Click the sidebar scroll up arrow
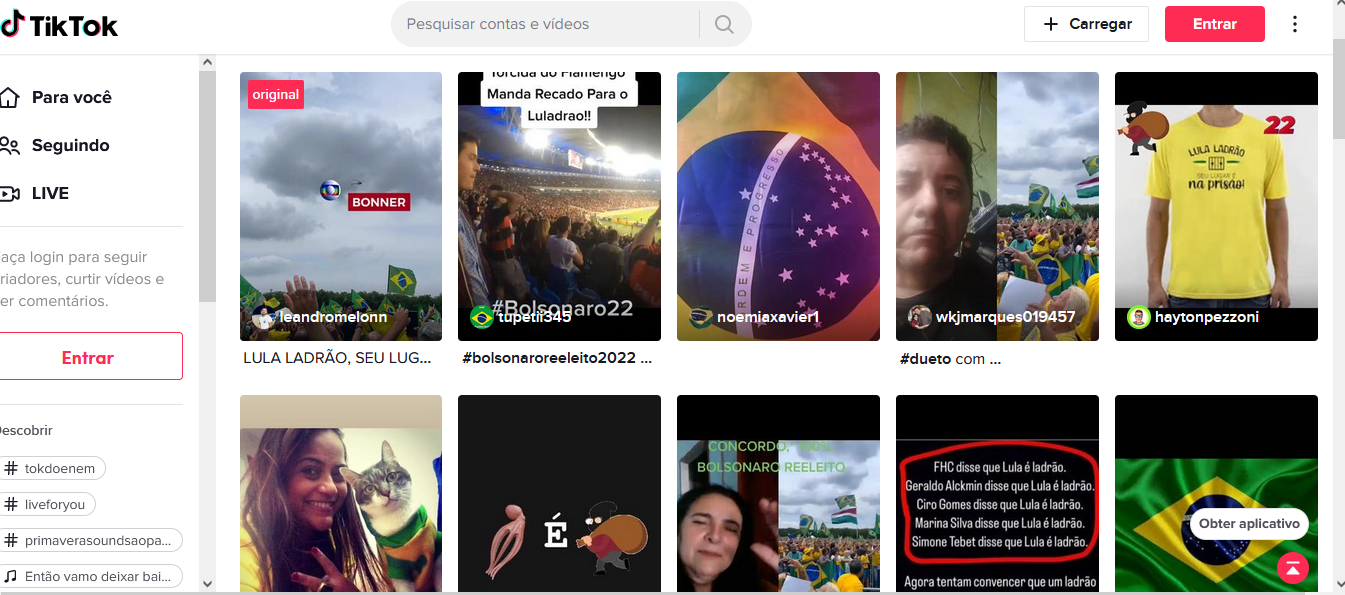Viewport: 1345px width, 595px height. (x=207, y=62)
